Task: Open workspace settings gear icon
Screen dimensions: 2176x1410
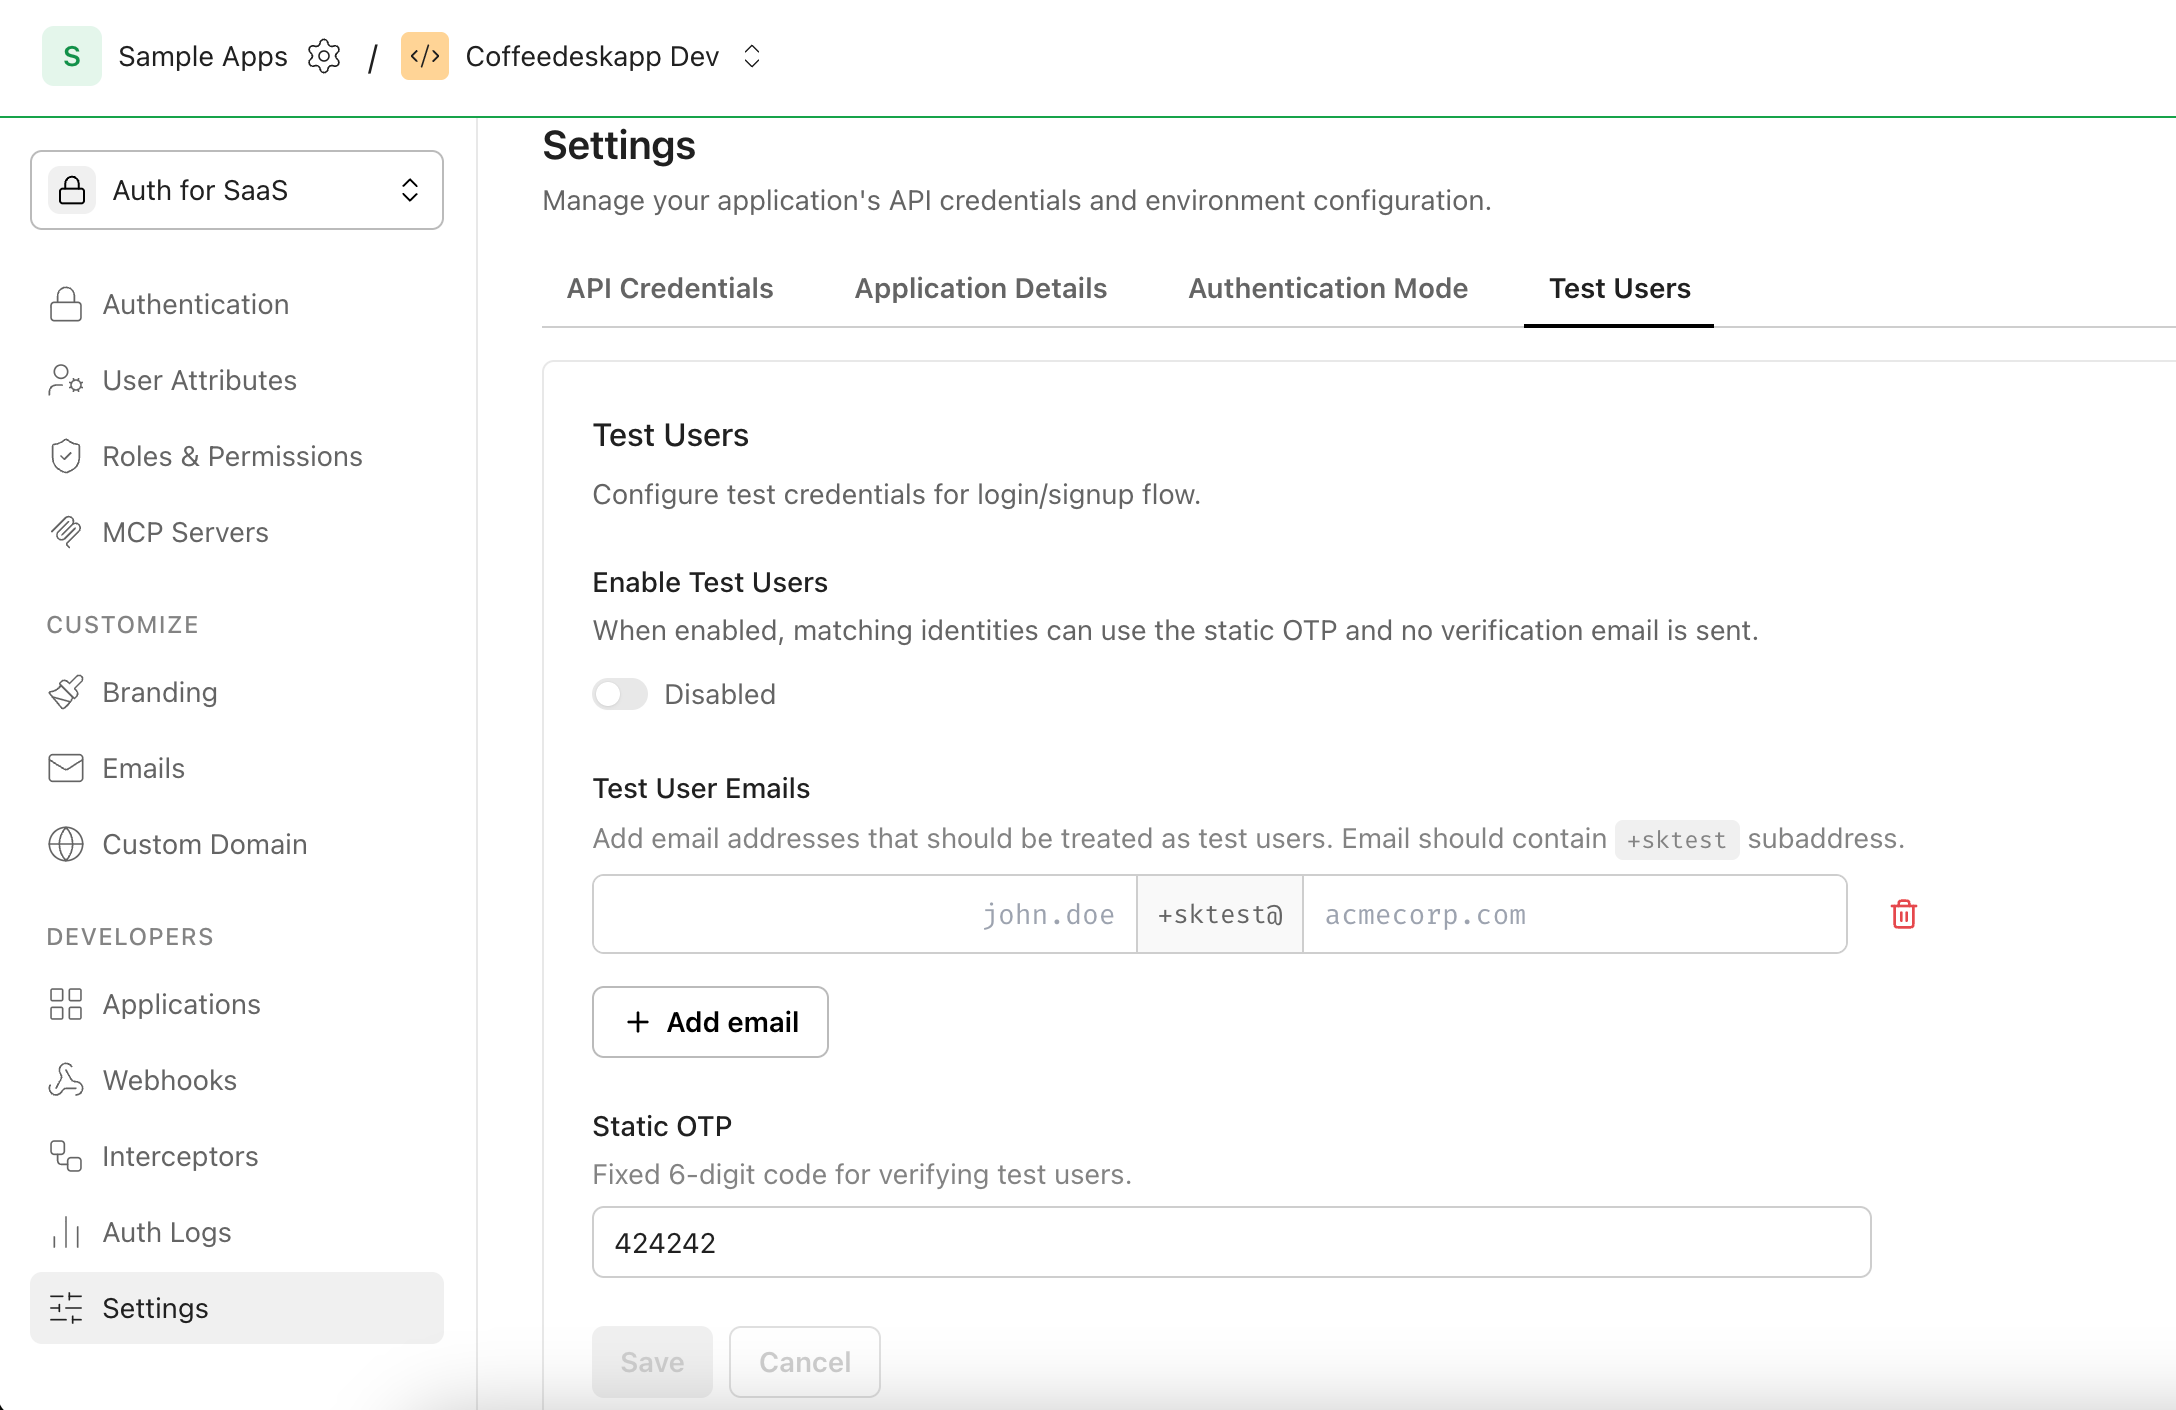Action: pyautogui.click(x=324, y=56)
